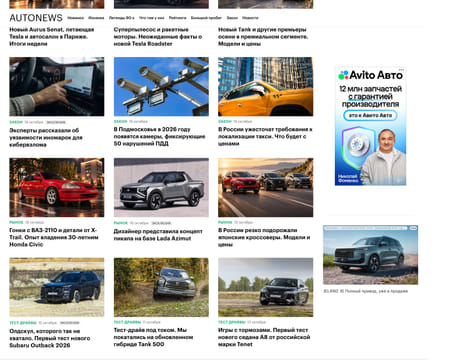
Task: Open headline about Подмосковье cameras in 2026
Action: (159, 136)
